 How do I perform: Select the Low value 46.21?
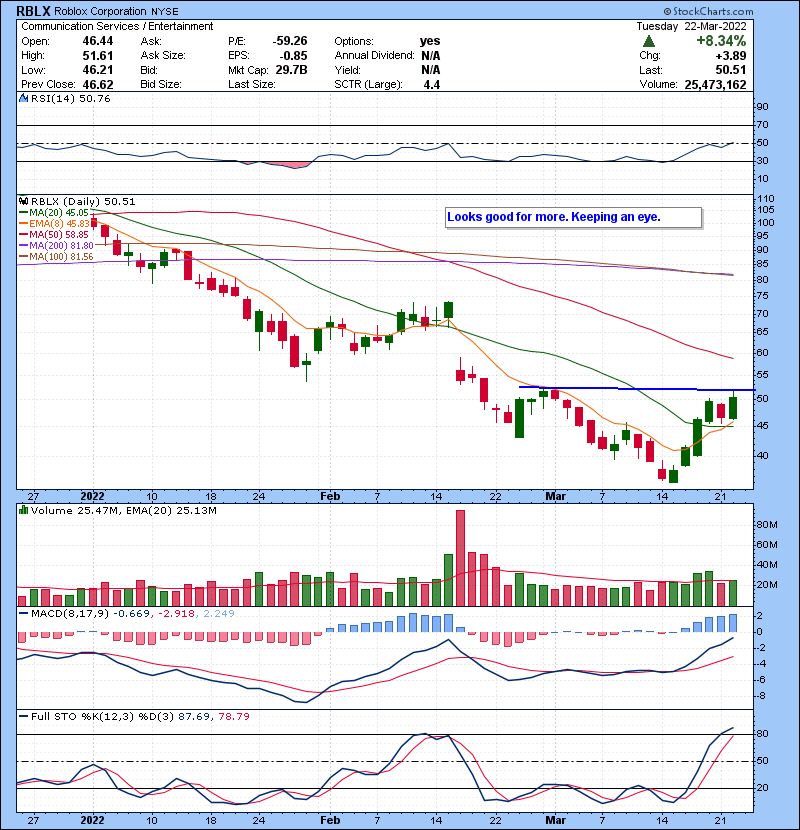pos(97,70)
